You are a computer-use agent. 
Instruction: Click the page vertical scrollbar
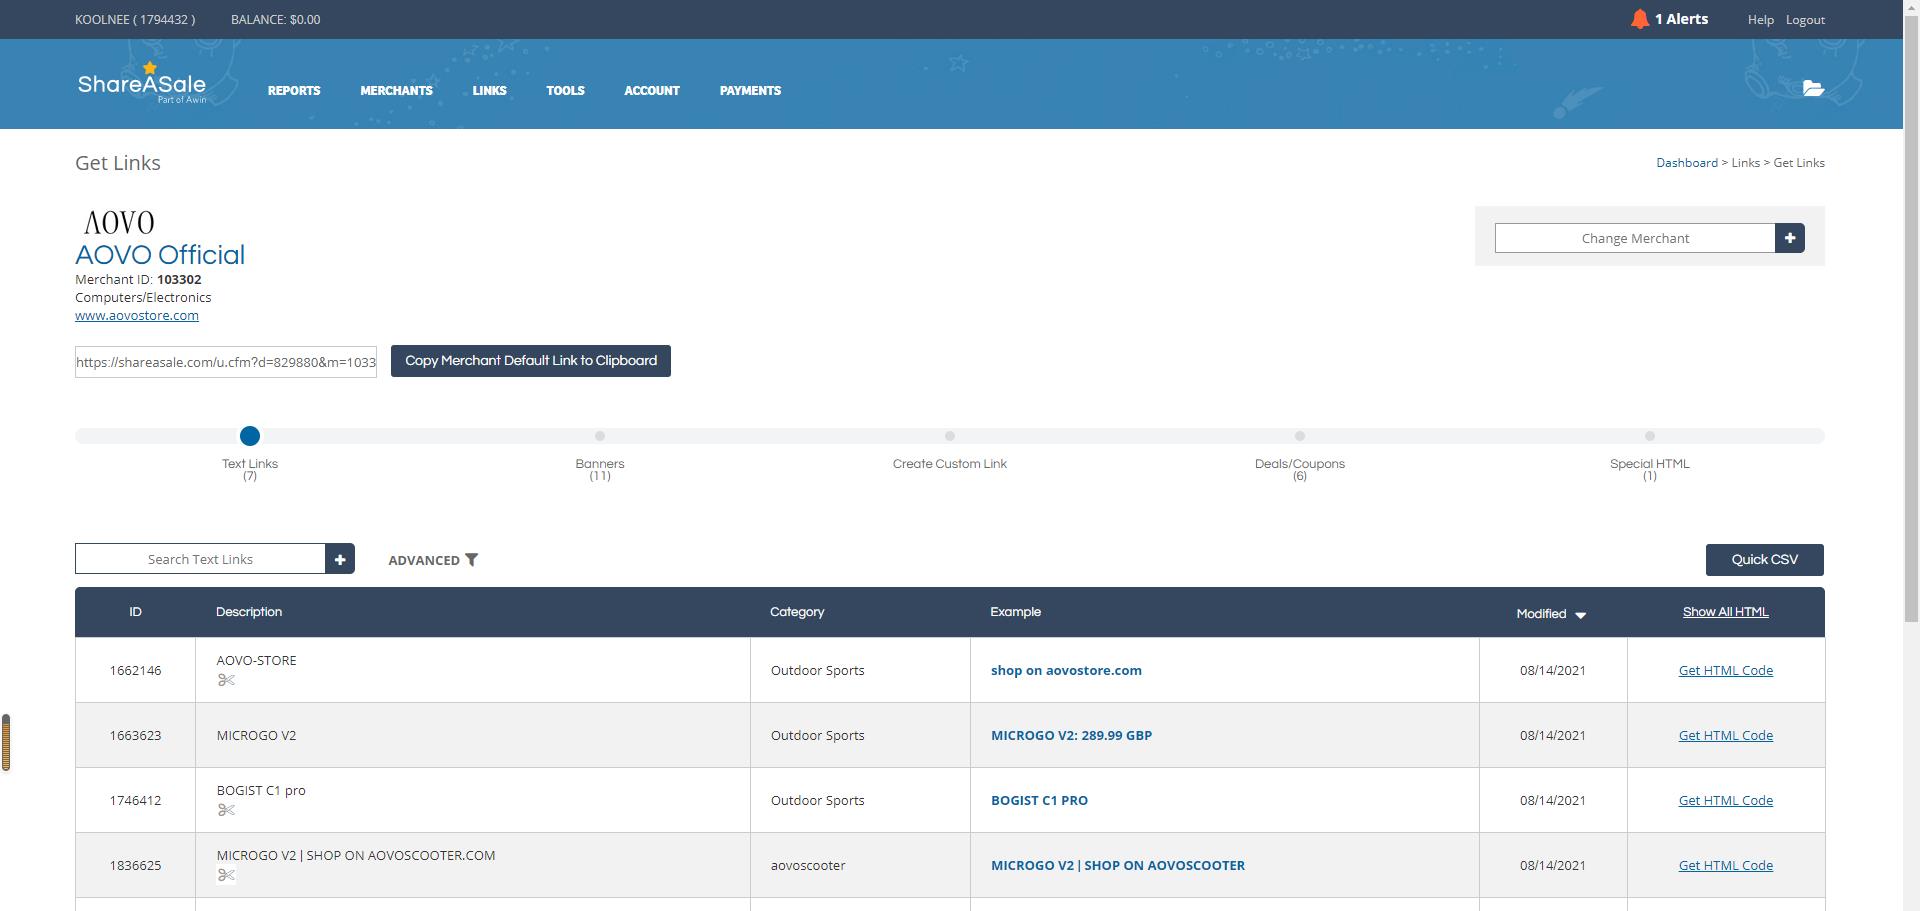[1911, 320]
